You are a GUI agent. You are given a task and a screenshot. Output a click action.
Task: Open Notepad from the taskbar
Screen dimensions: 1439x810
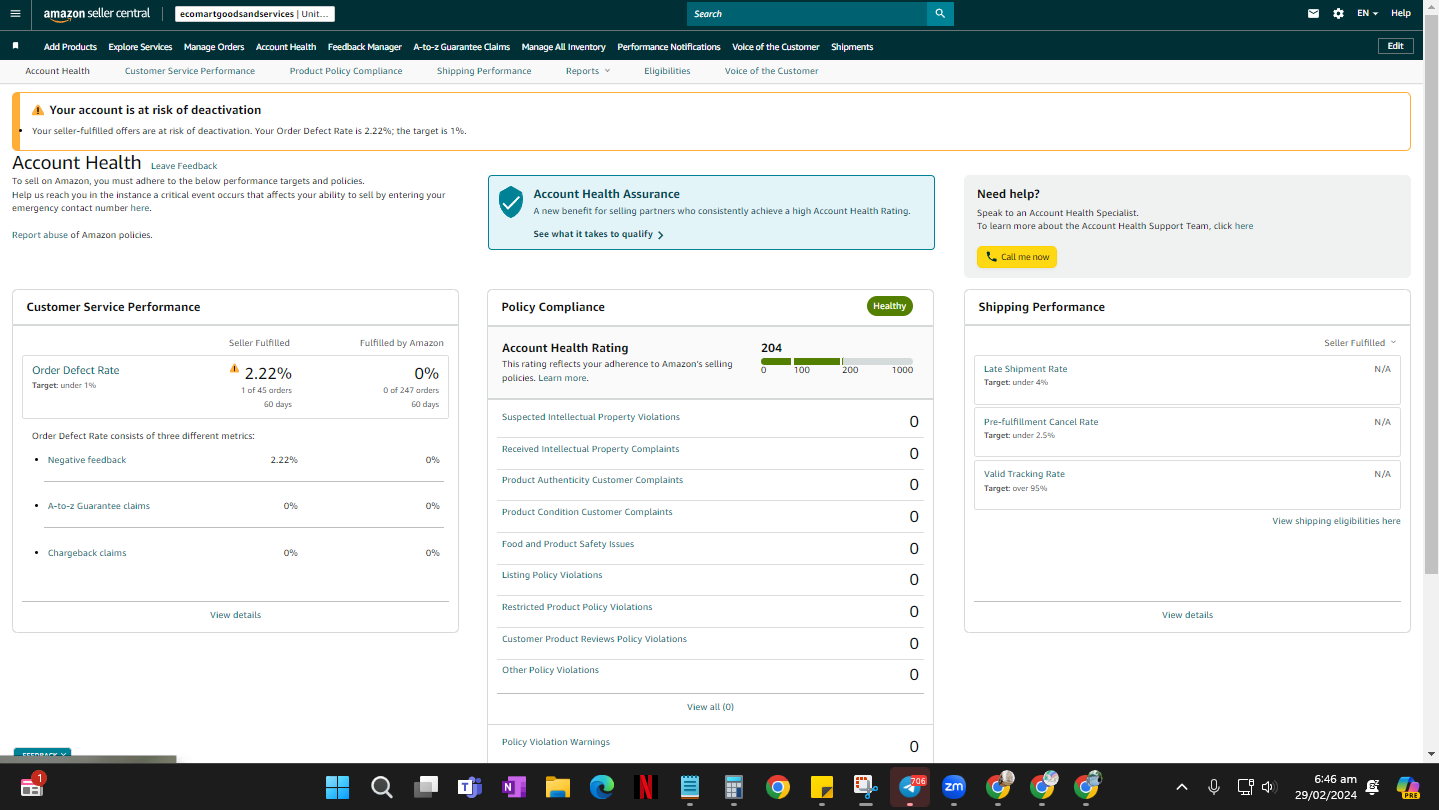[x=689, y=787]
